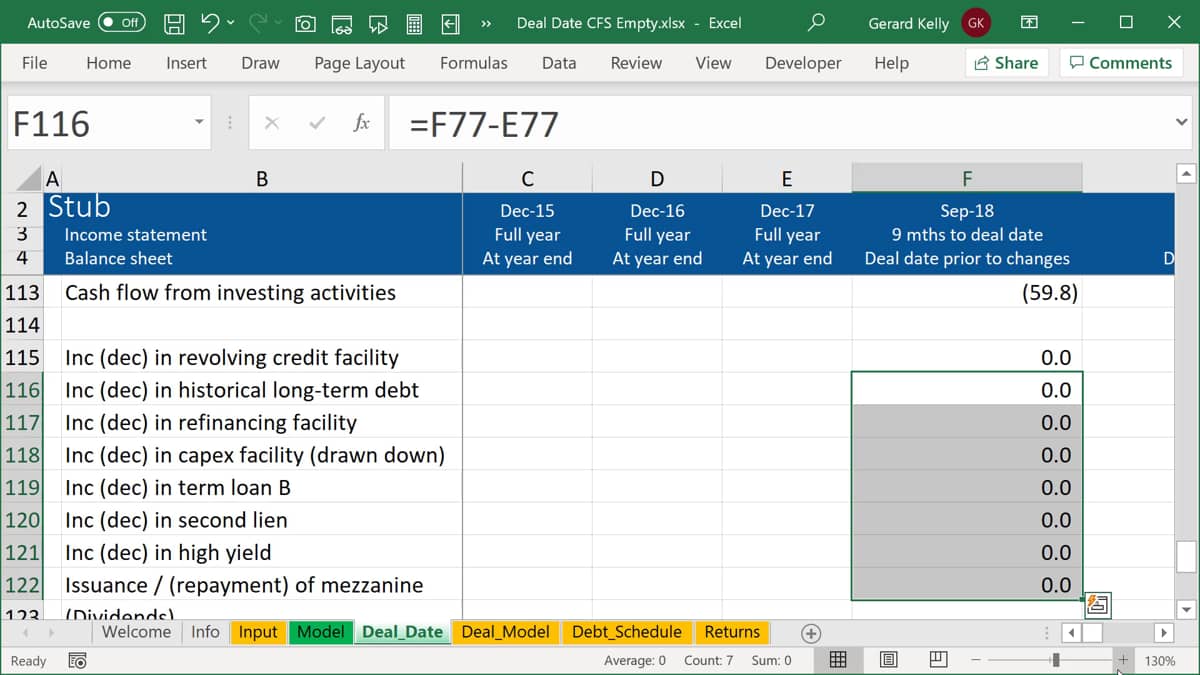Click into the formula bar showing =F77-E77

coord(778,123)
